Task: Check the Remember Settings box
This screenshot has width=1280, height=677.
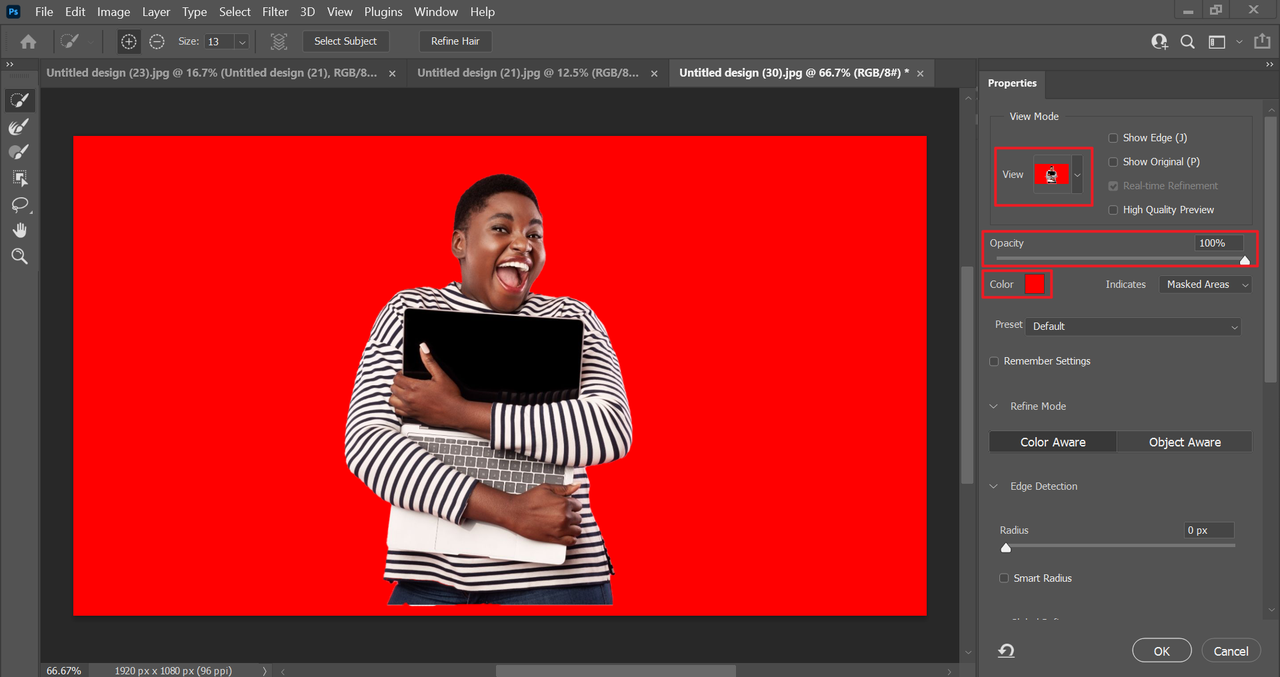Action: click(x=994, y=361)
